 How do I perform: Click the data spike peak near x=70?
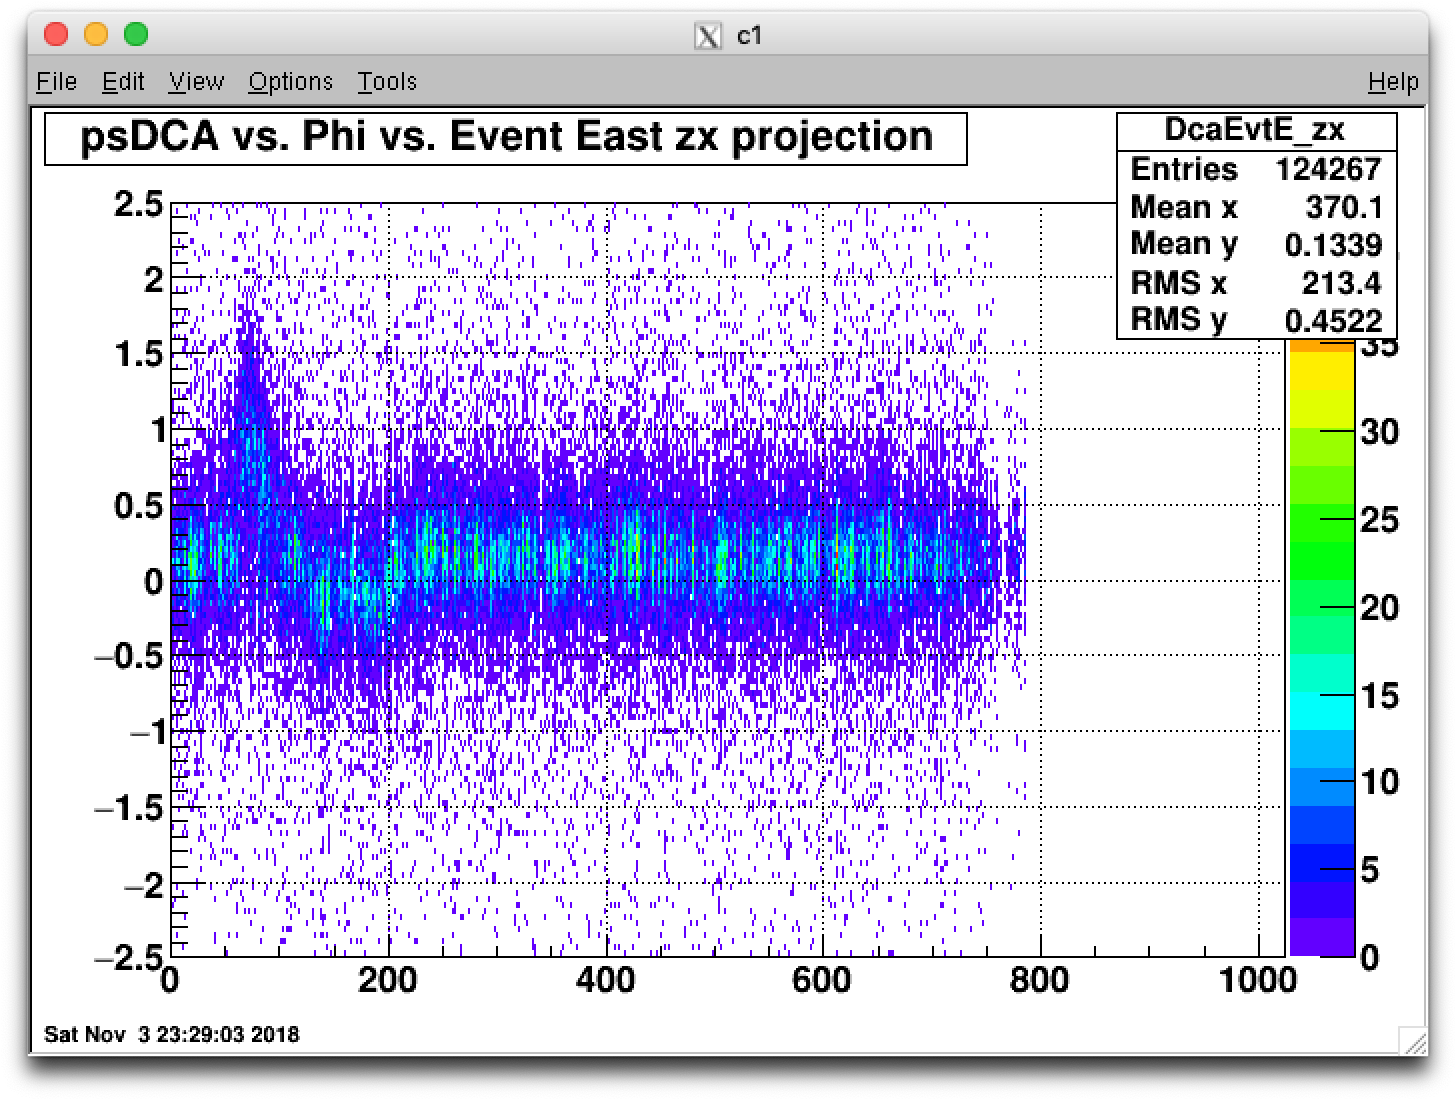pos(248,330)
